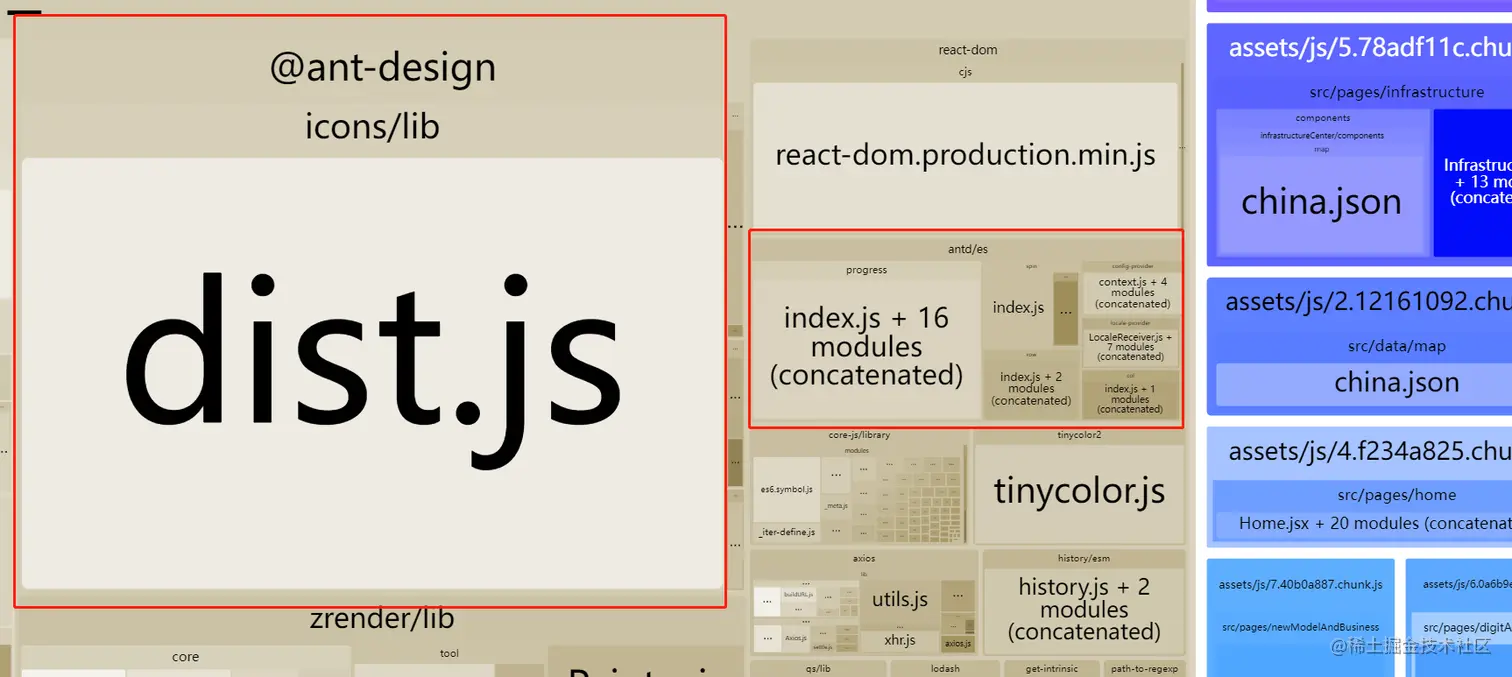Click the src/pages/infrastructure folder label
Viewport: 1512px width, 677px height.
[x=1397, y=92]
